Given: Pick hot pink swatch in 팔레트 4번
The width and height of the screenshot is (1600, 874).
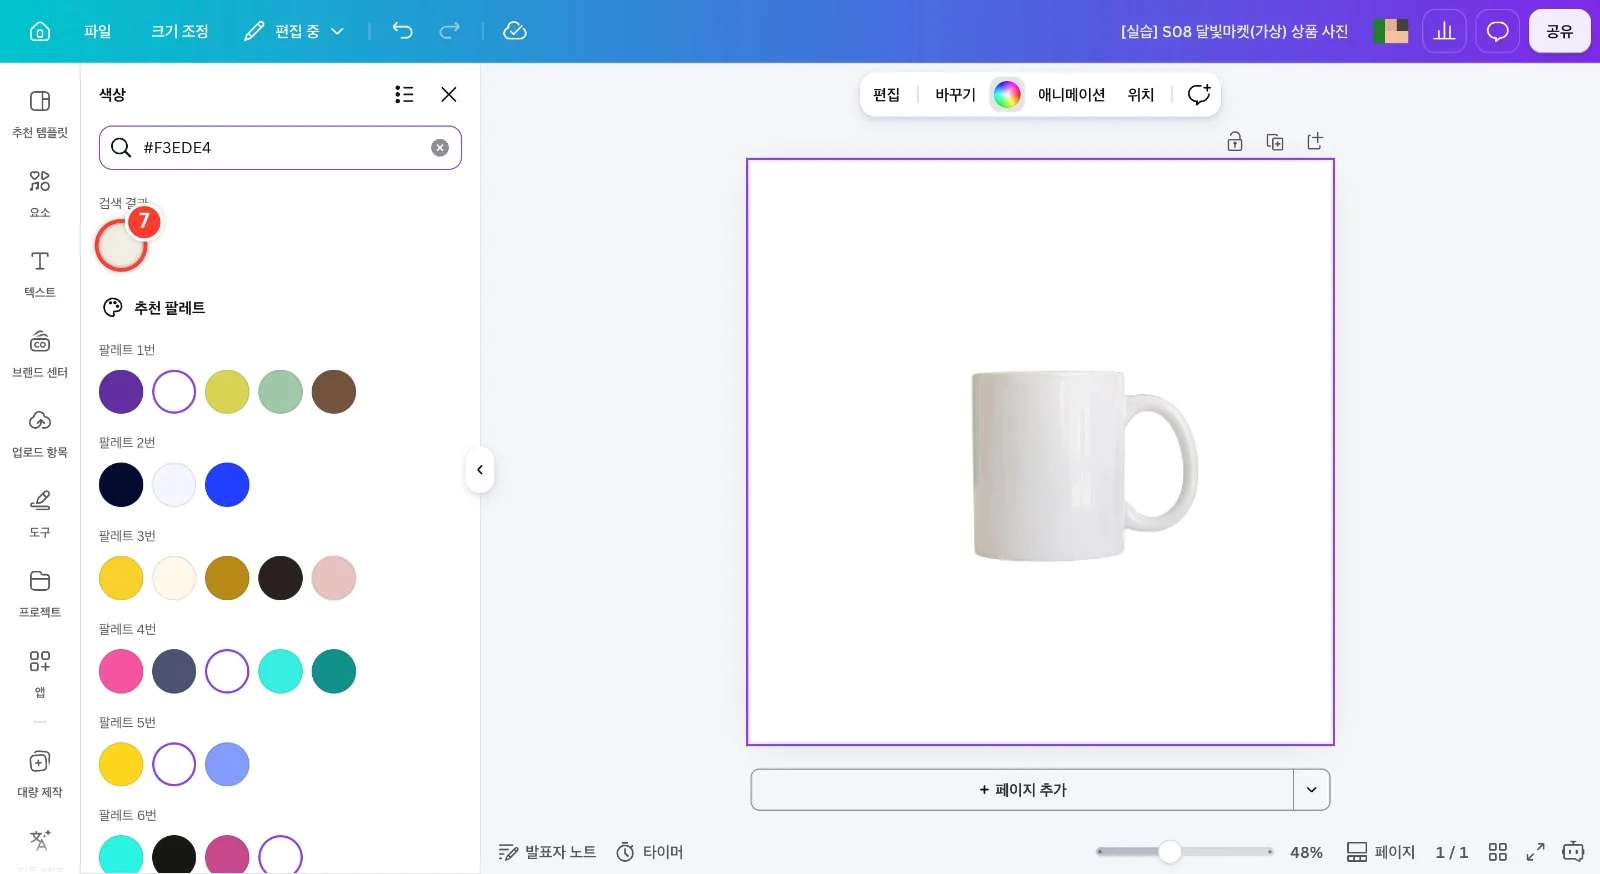Looking at the screenshot, I should point(121,671).
